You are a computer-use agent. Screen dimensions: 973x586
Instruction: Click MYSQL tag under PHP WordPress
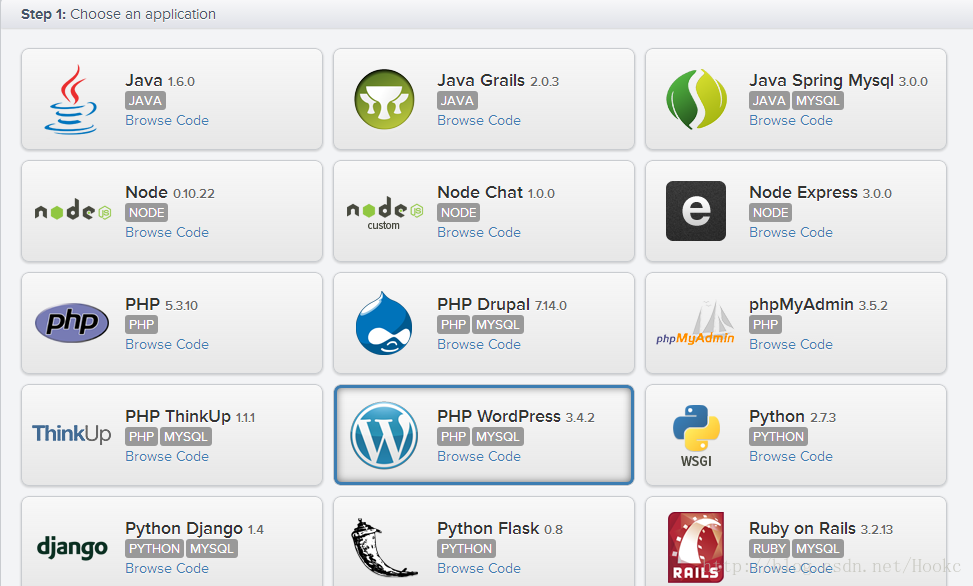[498, 436]
